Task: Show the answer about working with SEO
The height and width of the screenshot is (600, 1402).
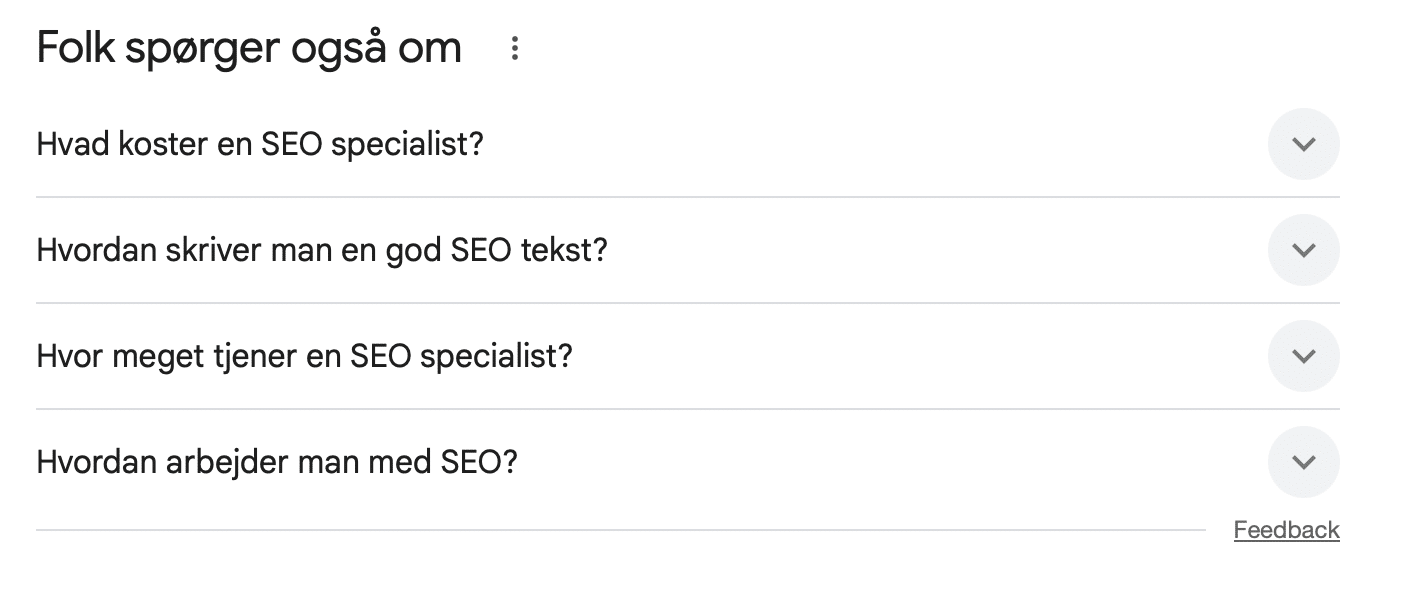Action: (x=688, y=462)
